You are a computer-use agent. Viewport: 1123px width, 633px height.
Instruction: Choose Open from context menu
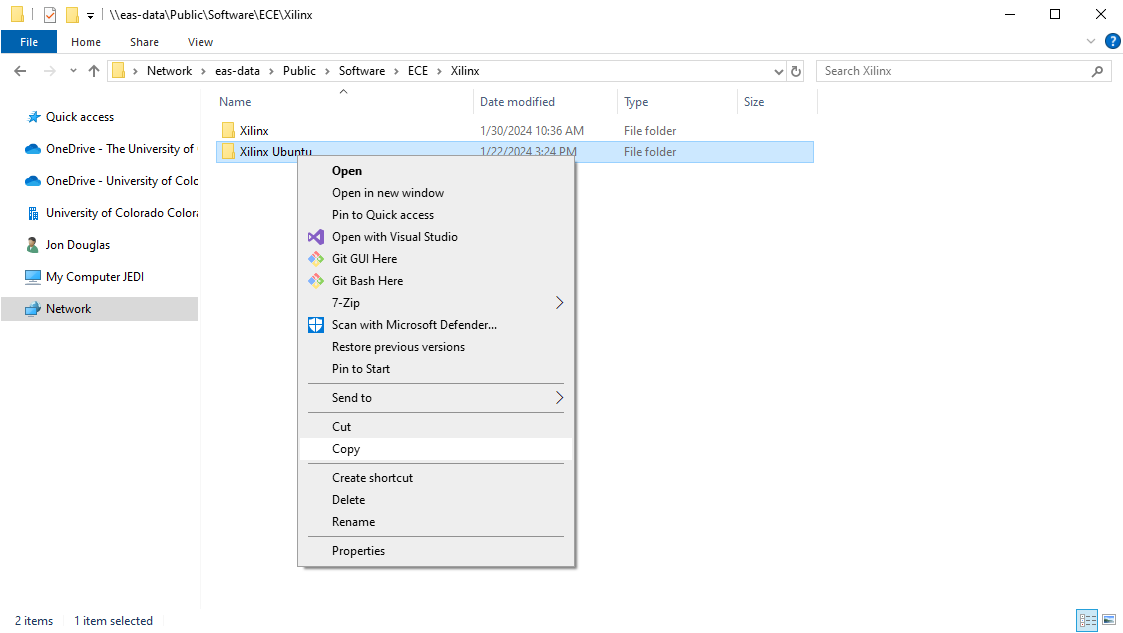point(436,170)
